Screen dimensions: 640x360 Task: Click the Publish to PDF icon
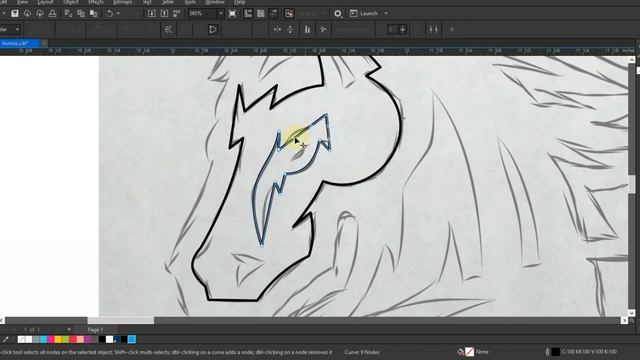[x=177, y=13]
